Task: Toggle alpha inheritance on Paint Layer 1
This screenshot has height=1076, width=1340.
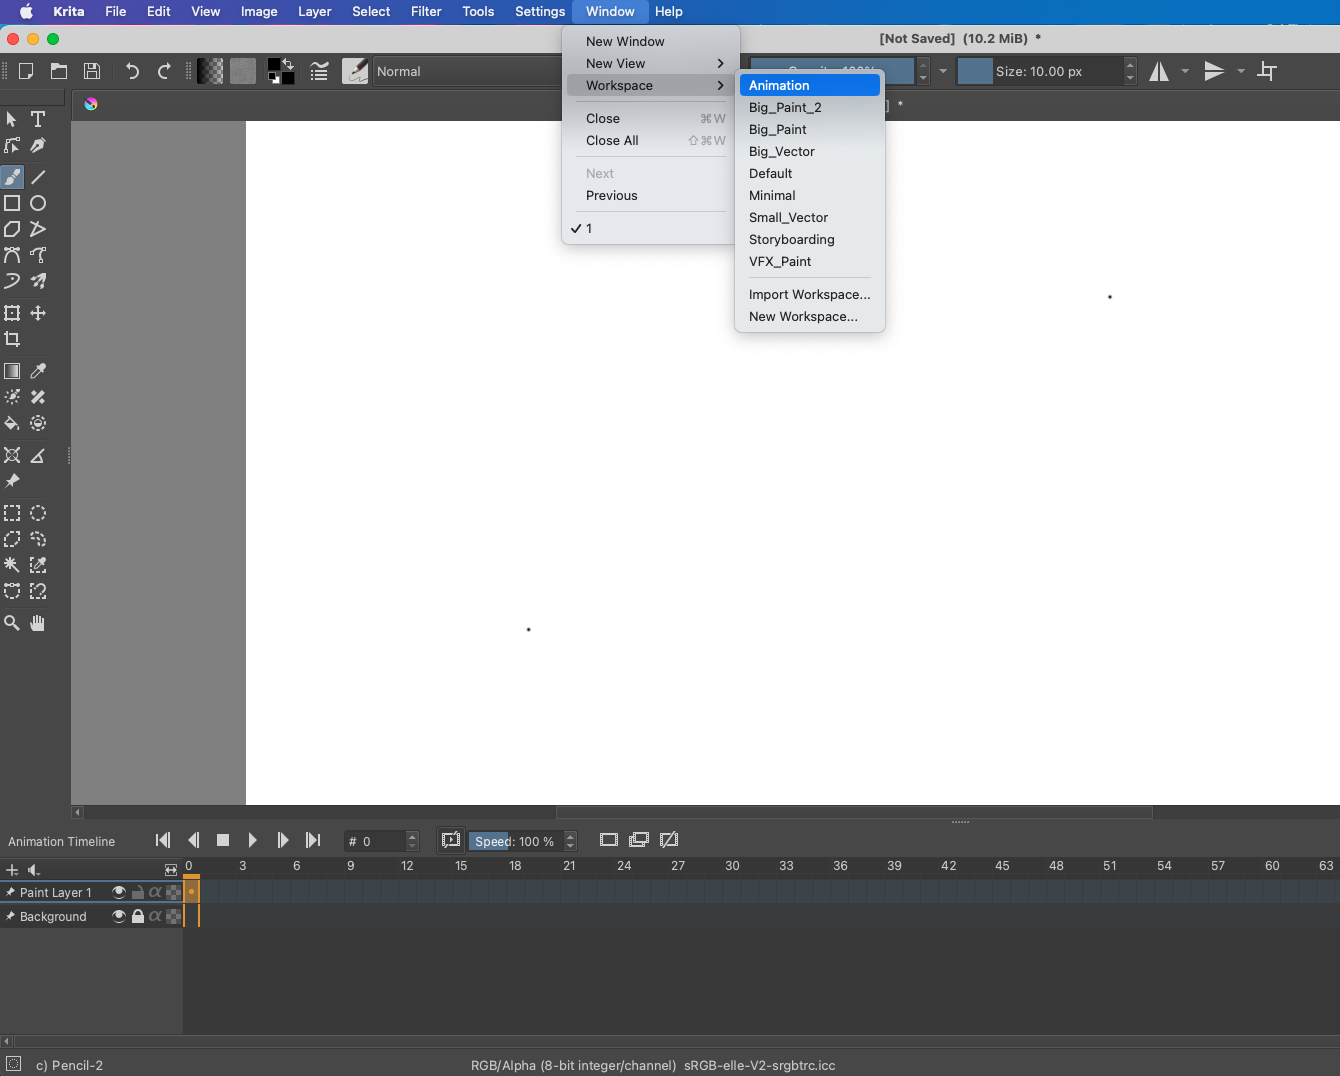Action: (x=155, y=892)
